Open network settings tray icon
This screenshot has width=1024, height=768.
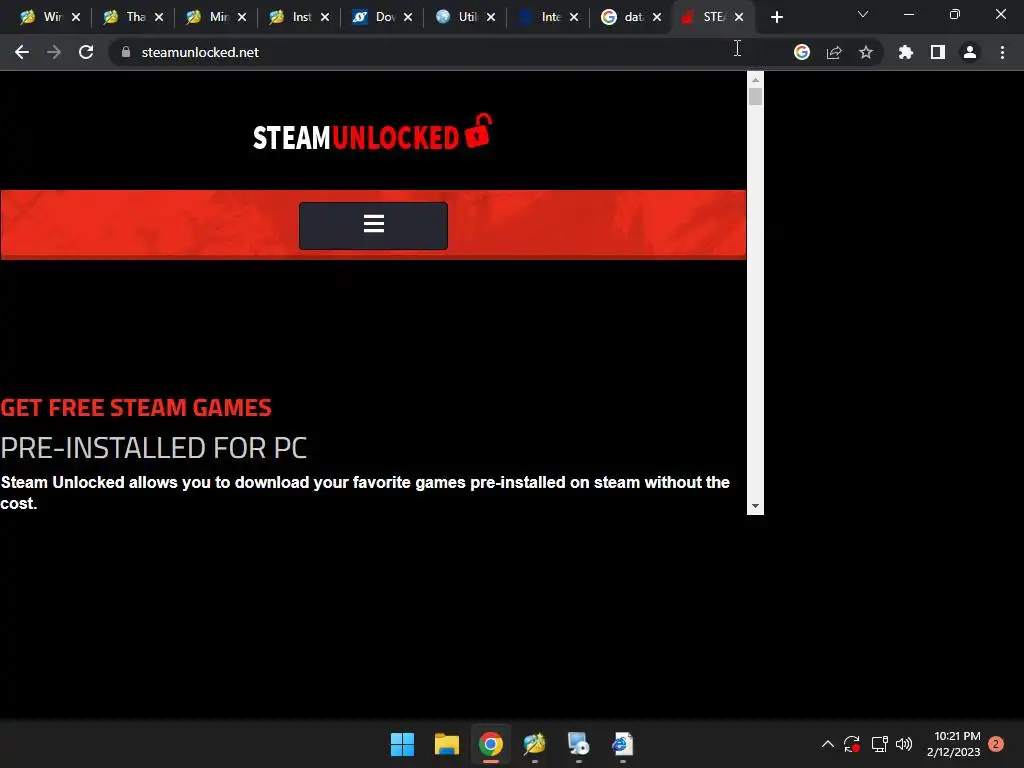click(x=880, y=744)
